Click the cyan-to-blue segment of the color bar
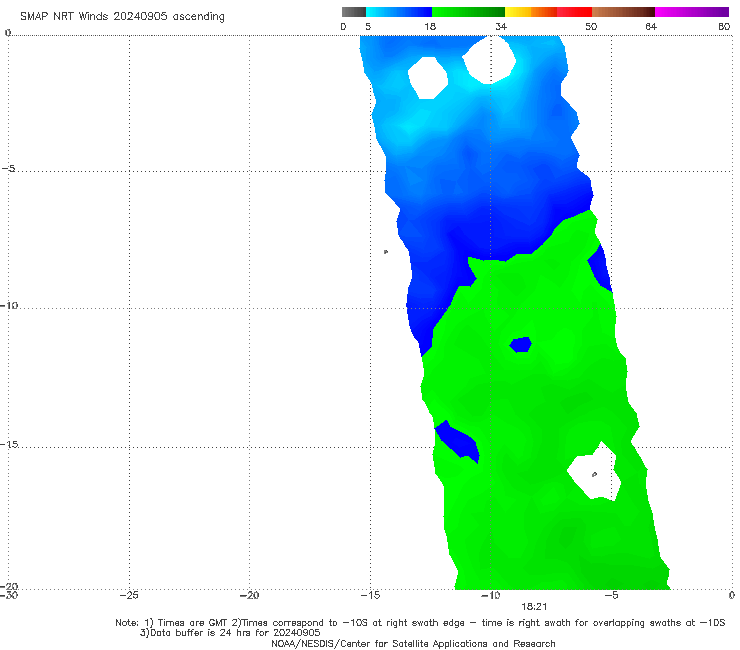This screenshot has height=650, width=740. [399, 12]
